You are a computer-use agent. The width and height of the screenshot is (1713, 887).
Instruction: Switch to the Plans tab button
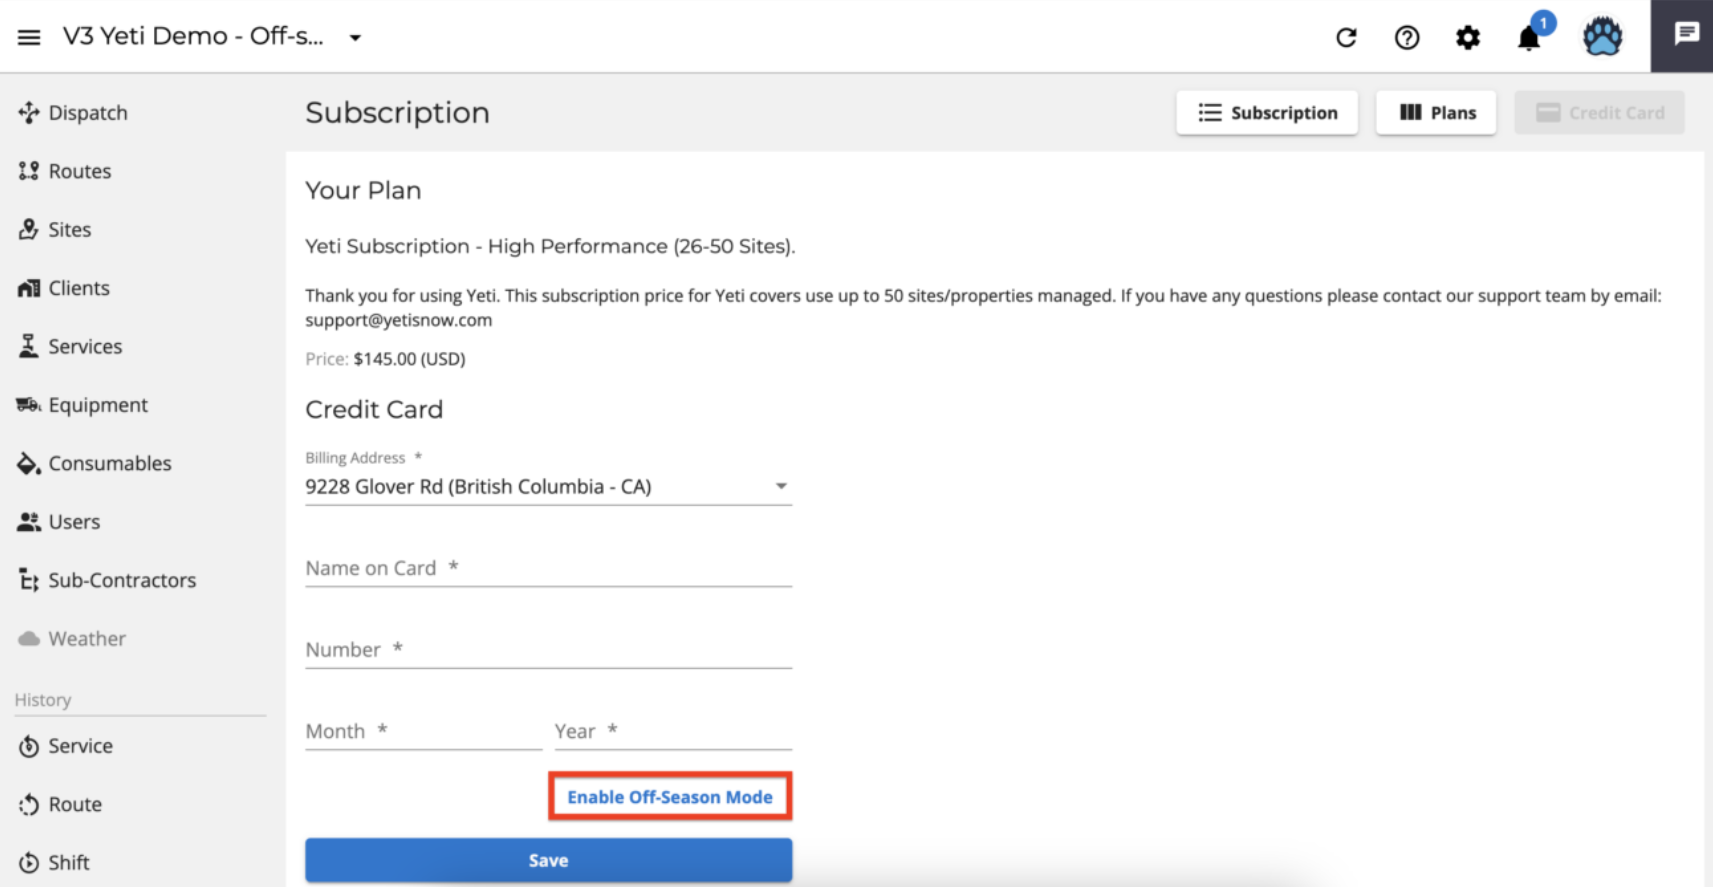tap(1436, 112)
